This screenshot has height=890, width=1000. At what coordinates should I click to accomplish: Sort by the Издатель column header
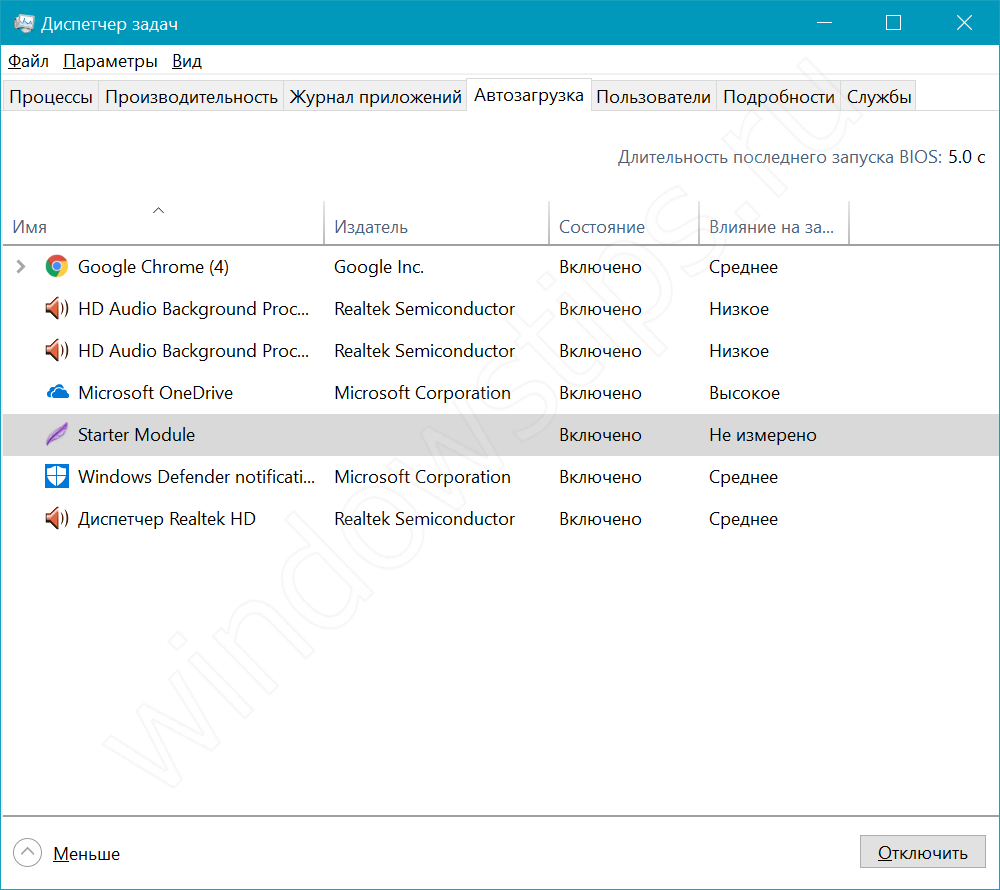click(371, 227)
